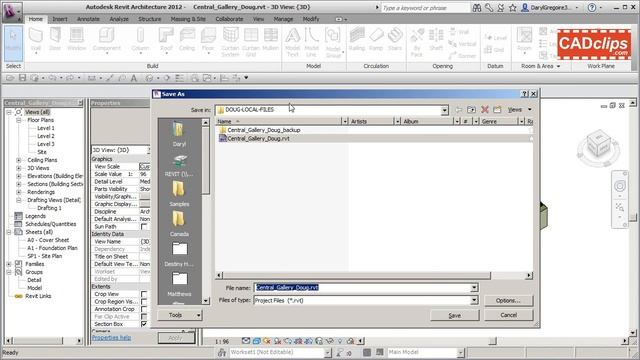The width and height of the screenshot is (640, 360).
Task: Open the Files of type dropdown
Action: tap(474, 300)
